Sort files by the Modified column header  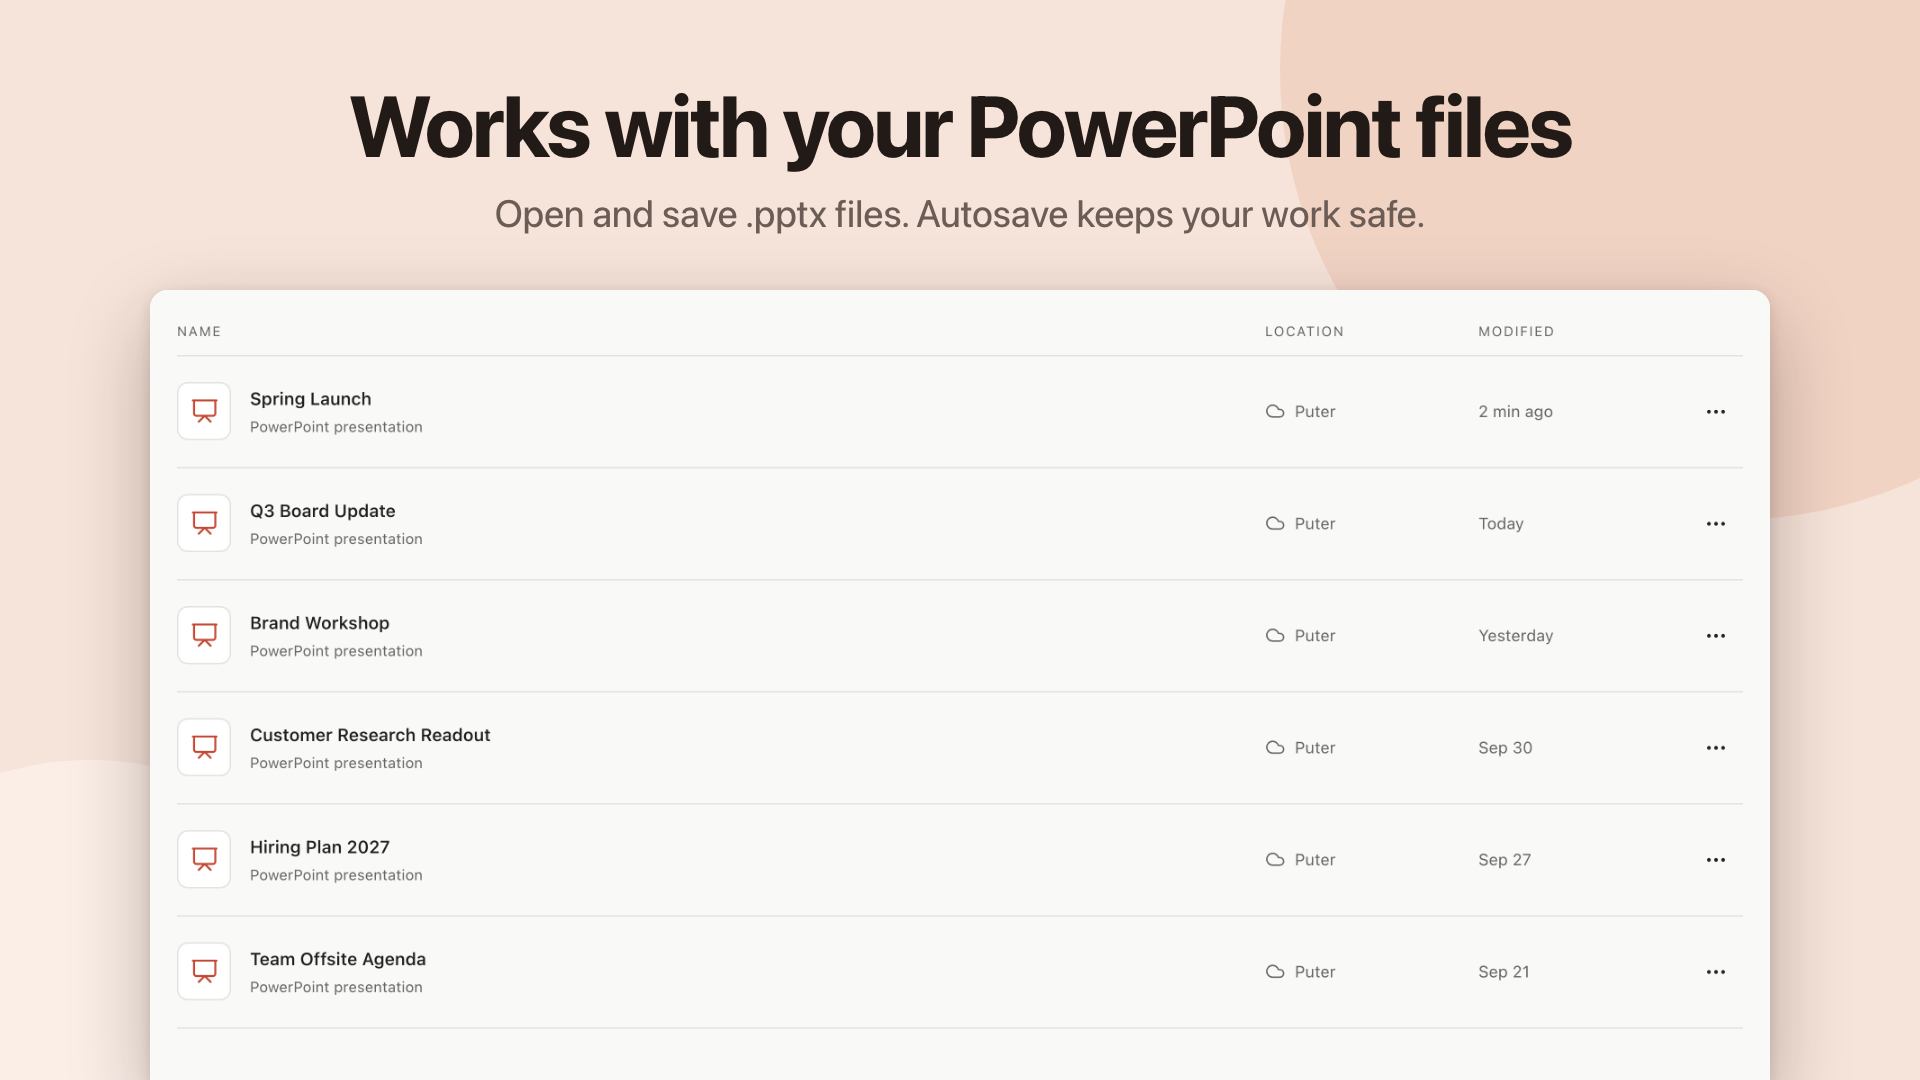(x=1516, y=331)
